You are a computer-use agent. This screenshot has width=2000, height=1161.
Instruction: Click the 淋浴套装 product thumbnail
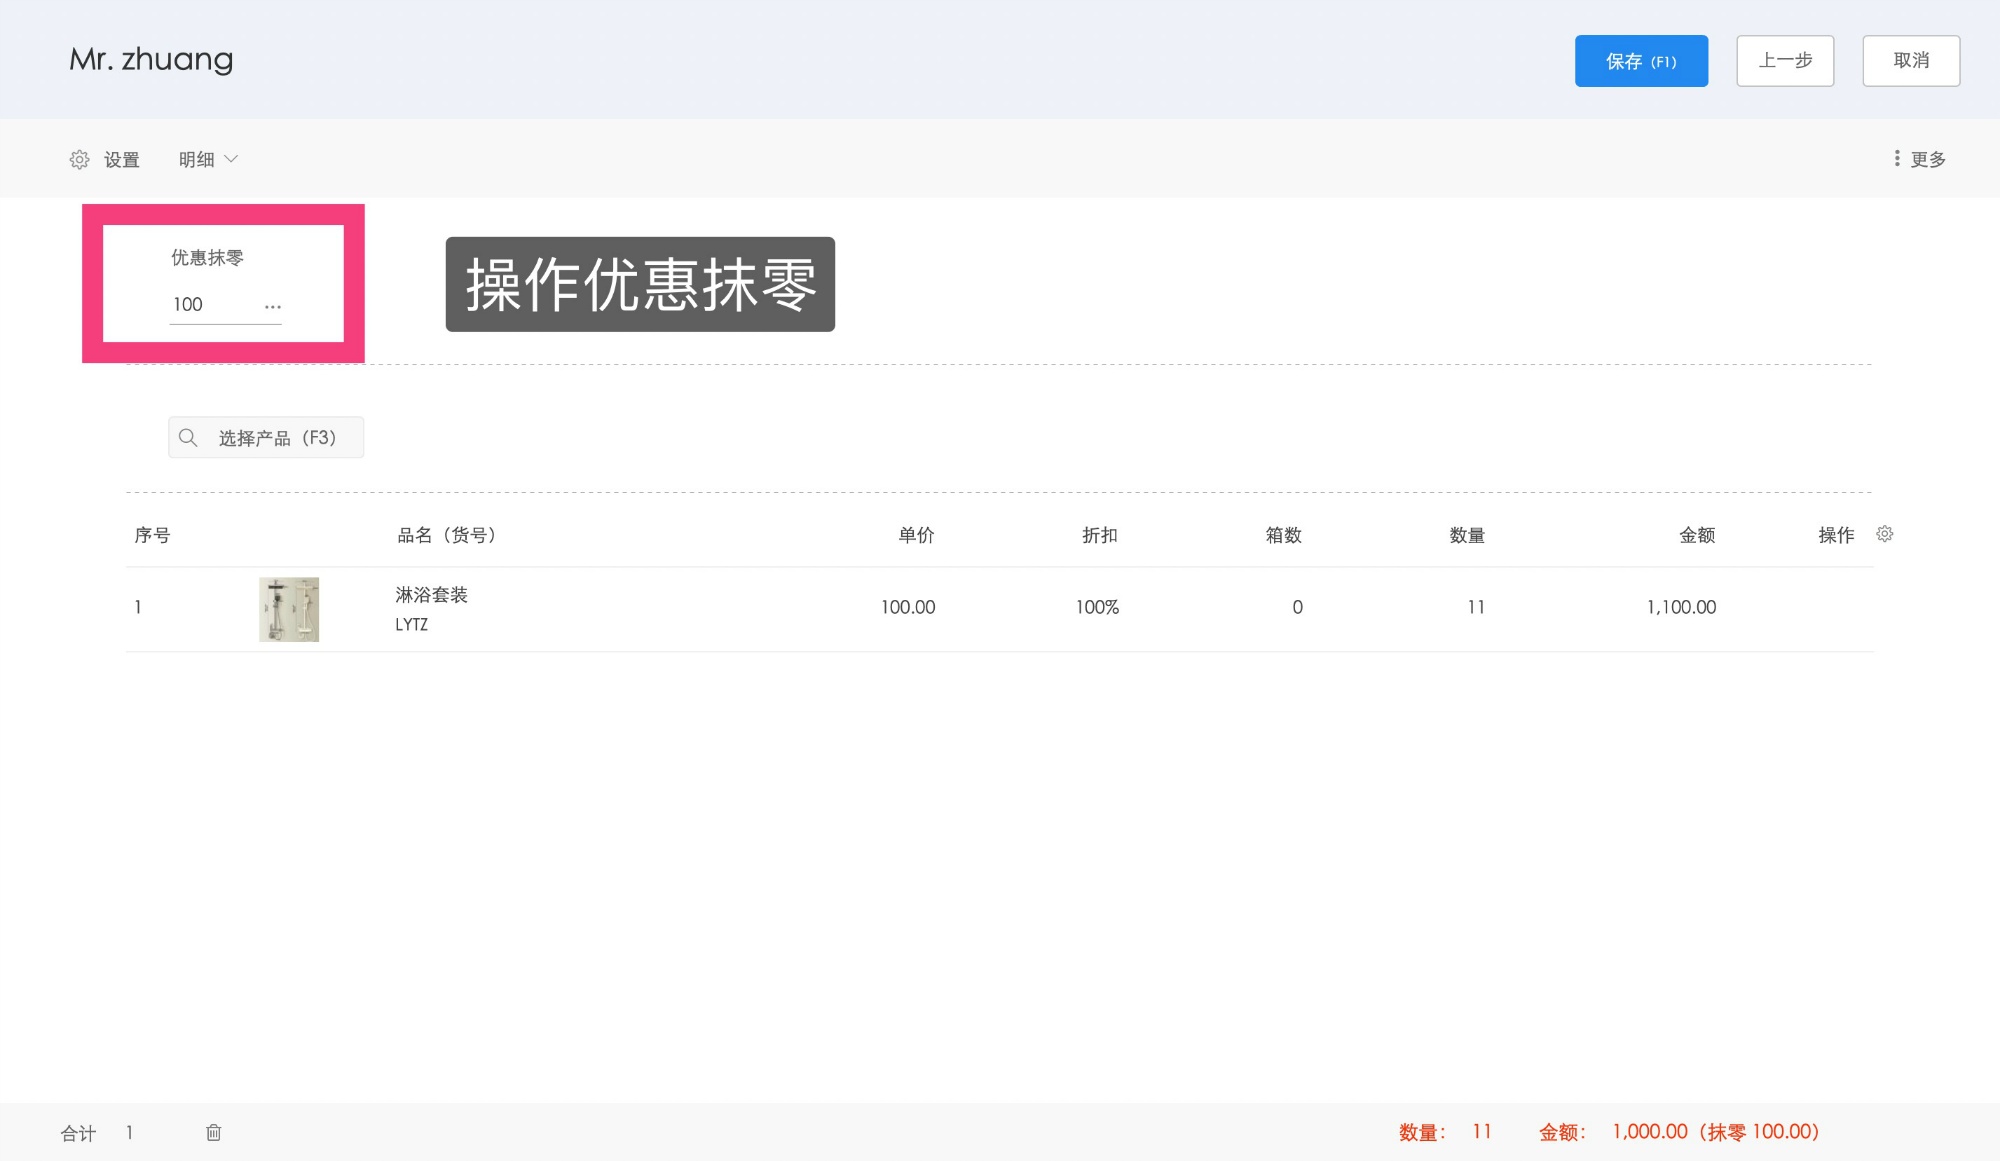click(x=289, y=607)
